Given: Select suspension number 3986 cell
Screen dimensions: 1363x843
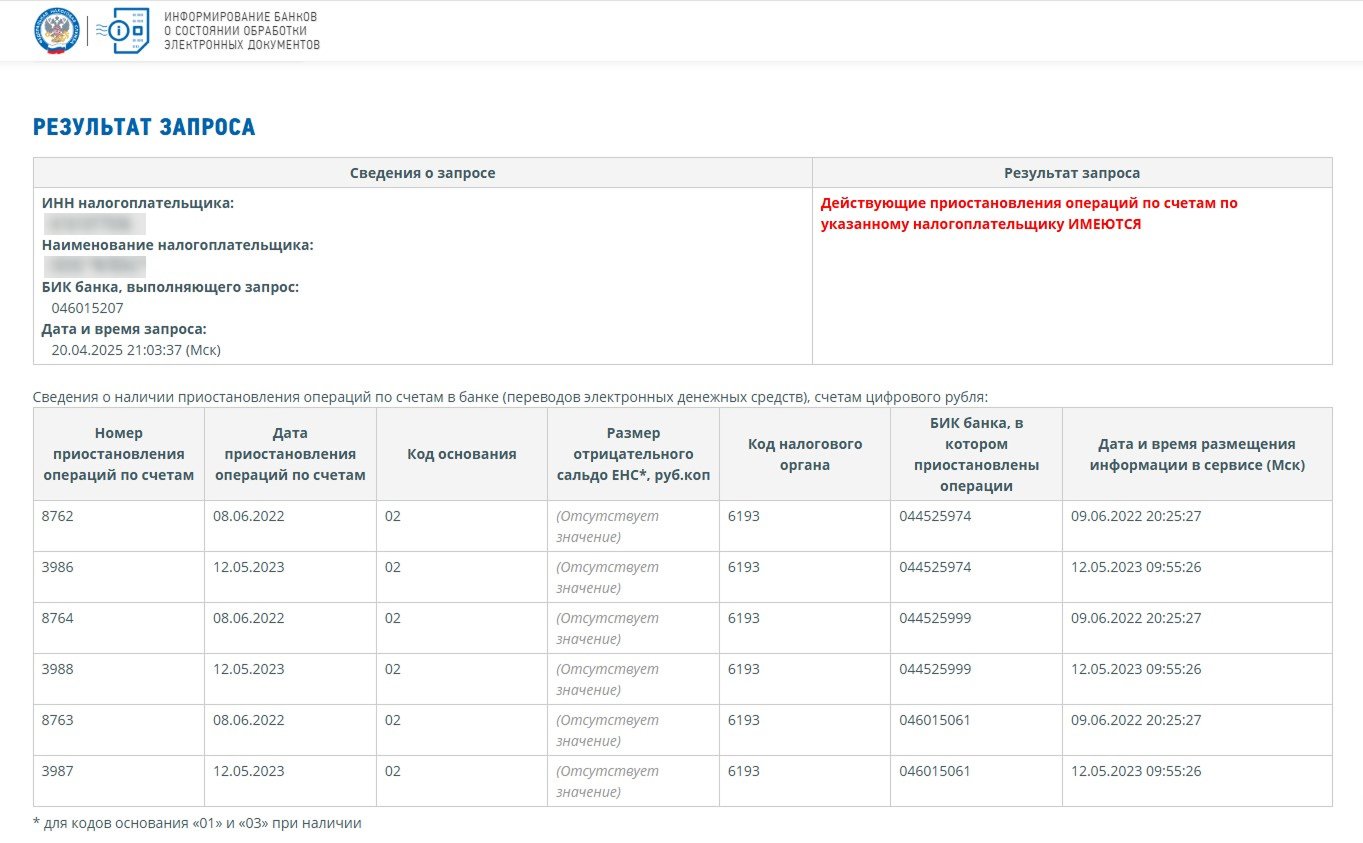Looking at the screenshot, I should 58,567.
